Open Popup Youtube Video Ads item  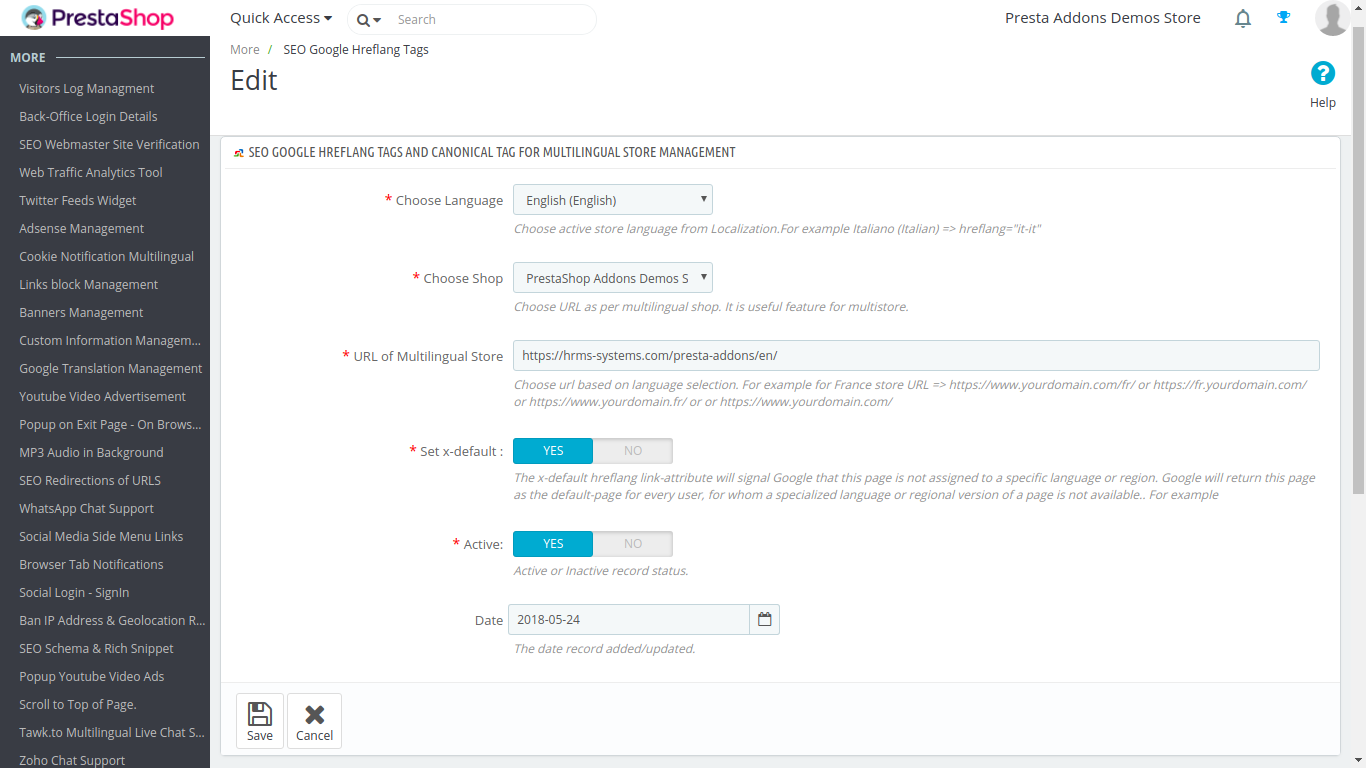[92, 676]
